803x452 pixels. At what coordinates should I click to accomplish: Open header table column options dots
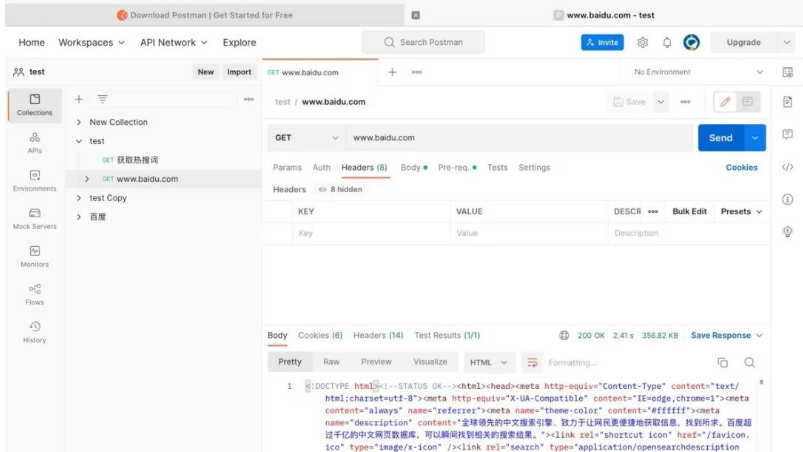point(653,211)
